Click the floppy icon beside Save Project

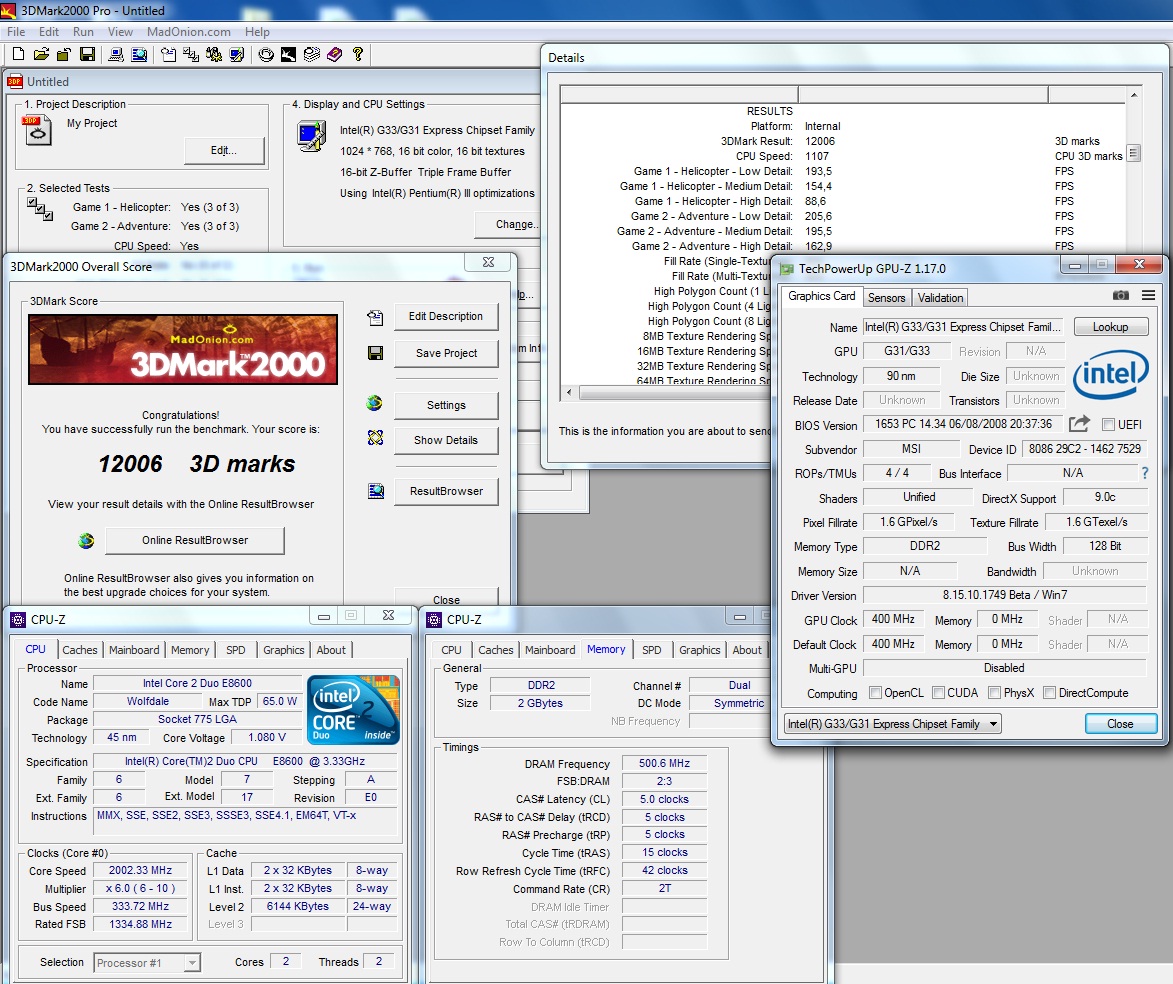coord(376,353)
